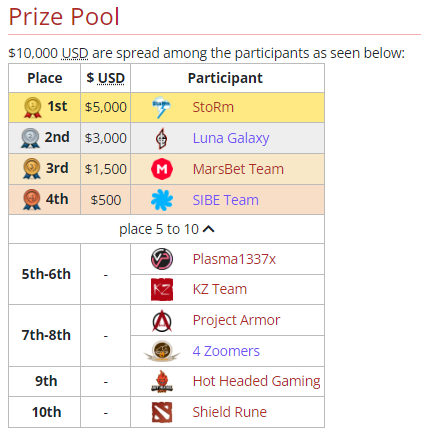Click the 4 Zoomers team logo
421x442 pixels.
(x=162, y=351)
